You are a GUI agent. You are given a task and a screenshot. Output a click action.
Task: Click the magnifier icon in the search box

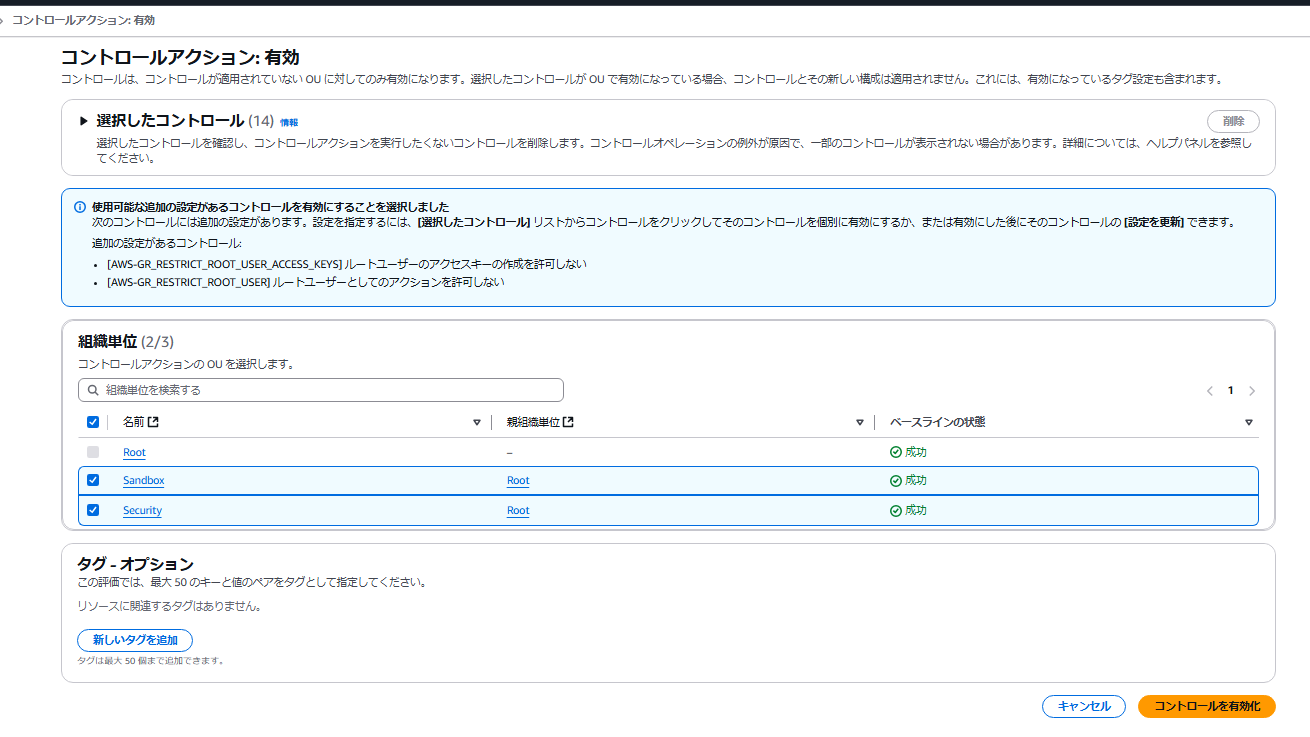(94, 390)
